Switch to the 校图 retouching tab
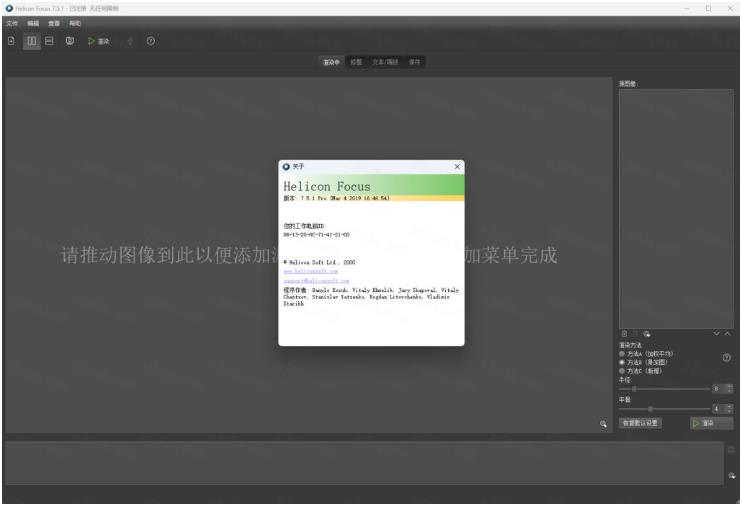This screenshot has height=506, width=742. (356, 62)
